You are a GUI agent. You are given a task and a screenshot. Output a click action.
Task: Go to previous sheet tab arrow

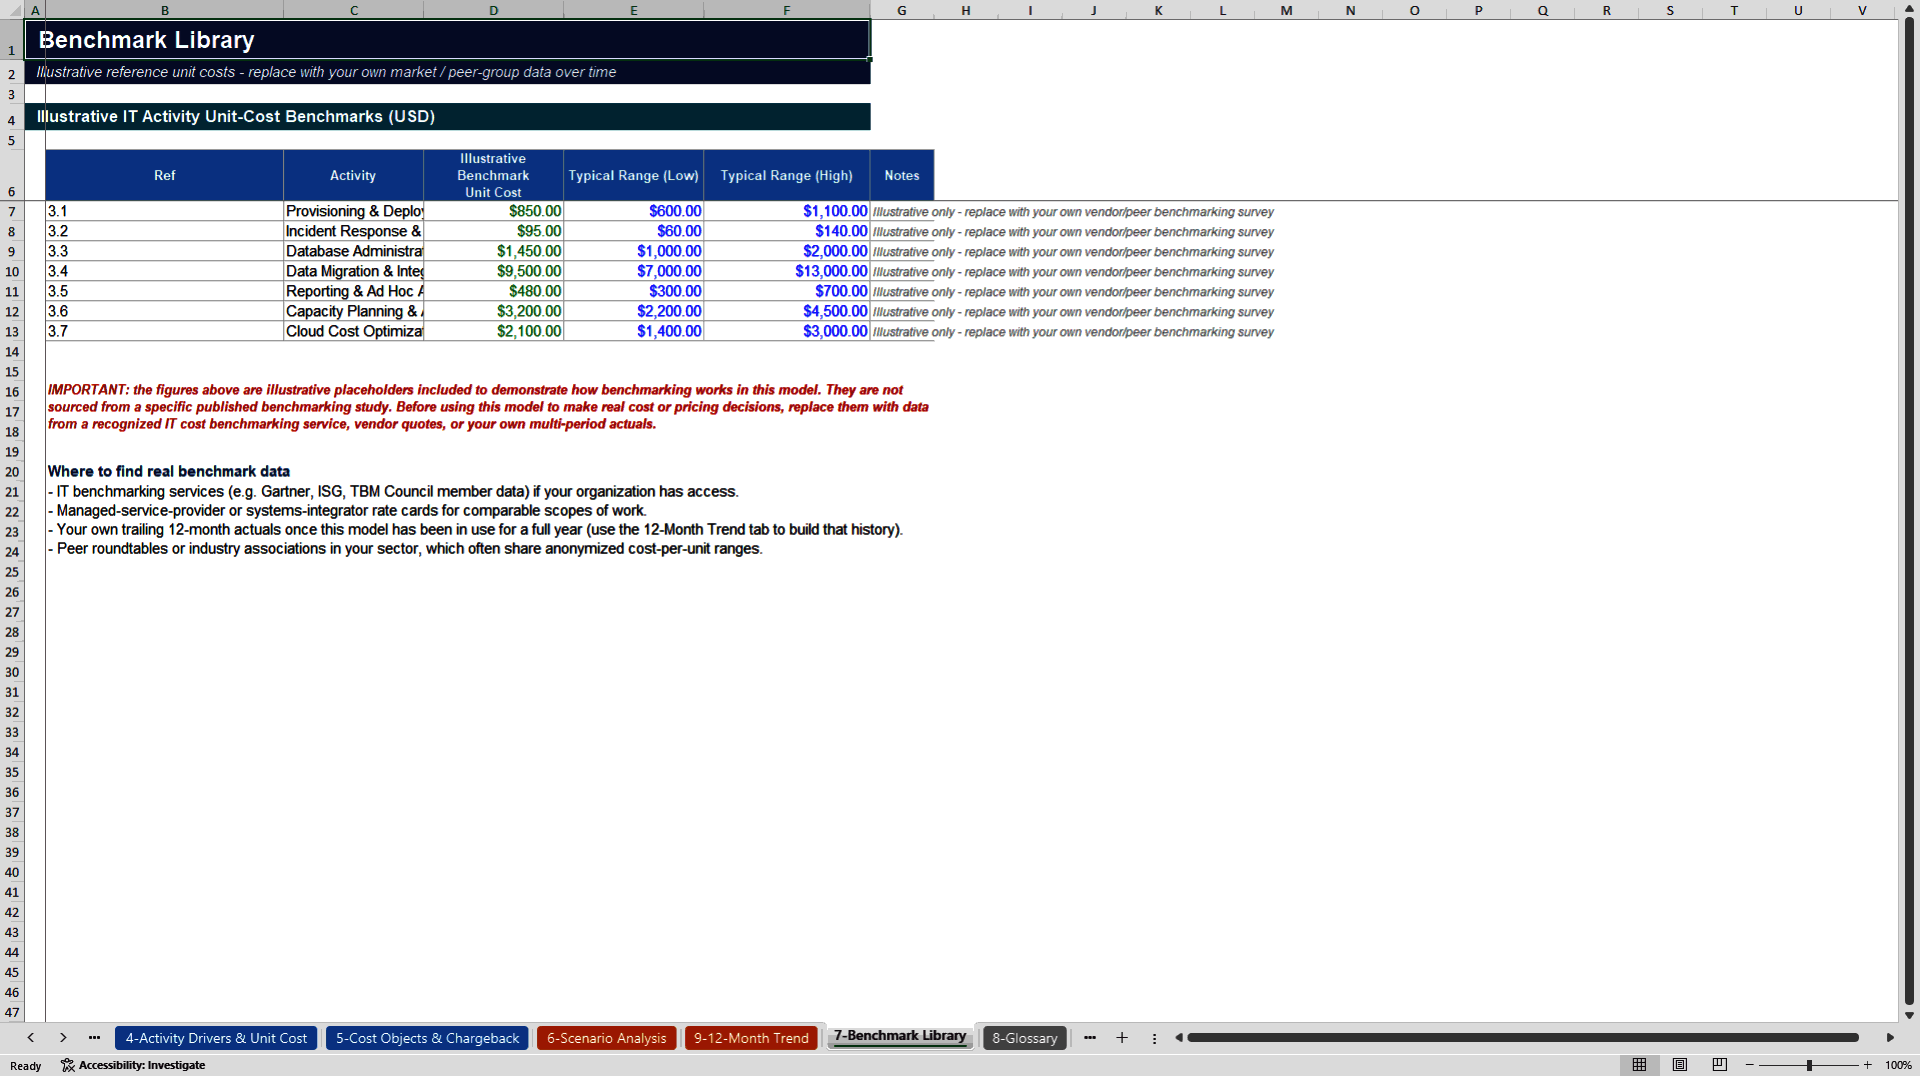point(31,1038)
